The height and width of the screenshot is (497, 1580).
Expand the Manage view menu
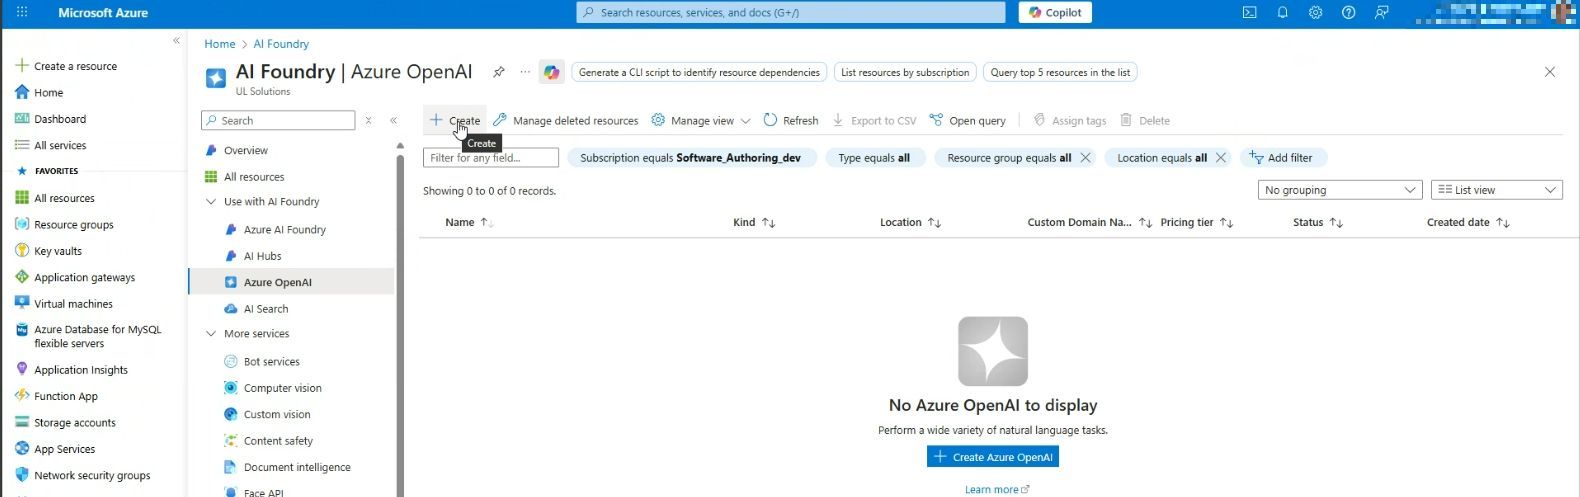click(700, 121)
